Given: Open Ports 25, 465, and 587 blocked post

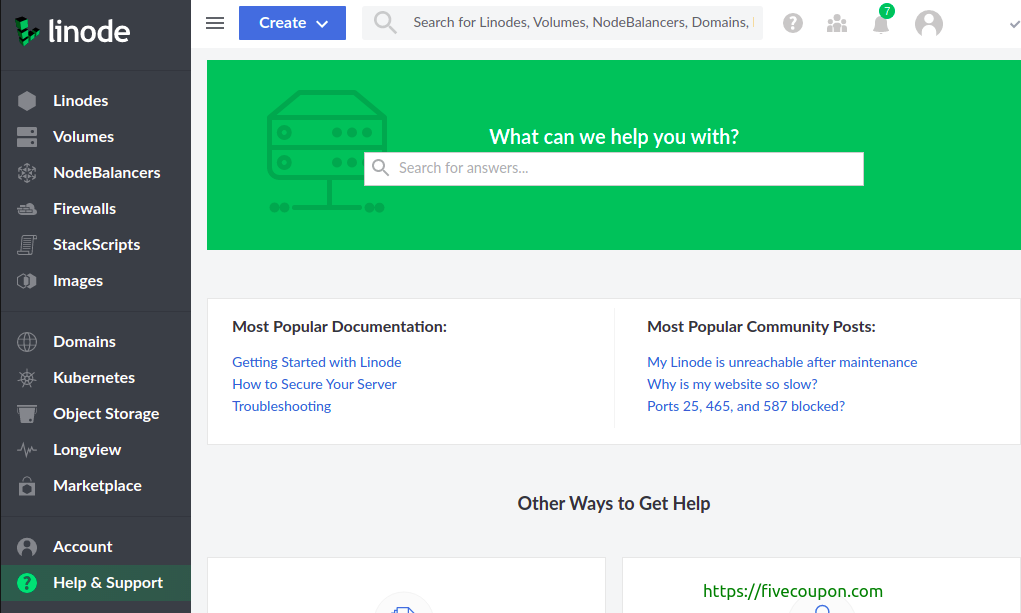Looking at the screenshot, I should (746, 406).
